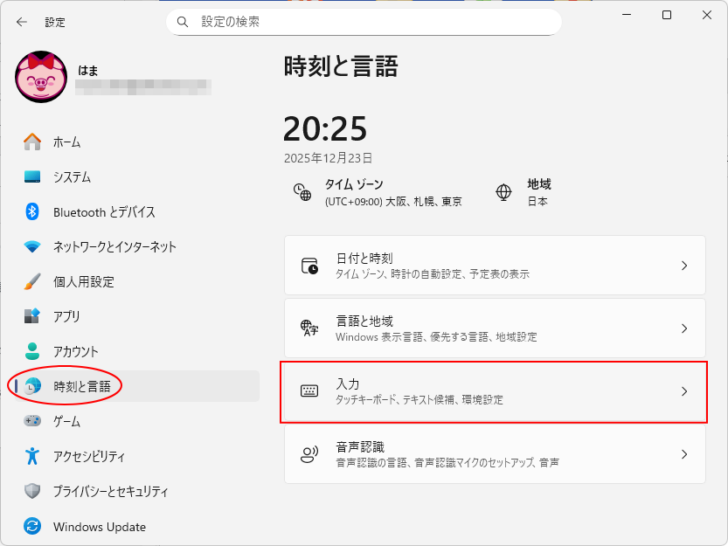
Task: Click the ホーム house icon
Action: coord(32,142)
